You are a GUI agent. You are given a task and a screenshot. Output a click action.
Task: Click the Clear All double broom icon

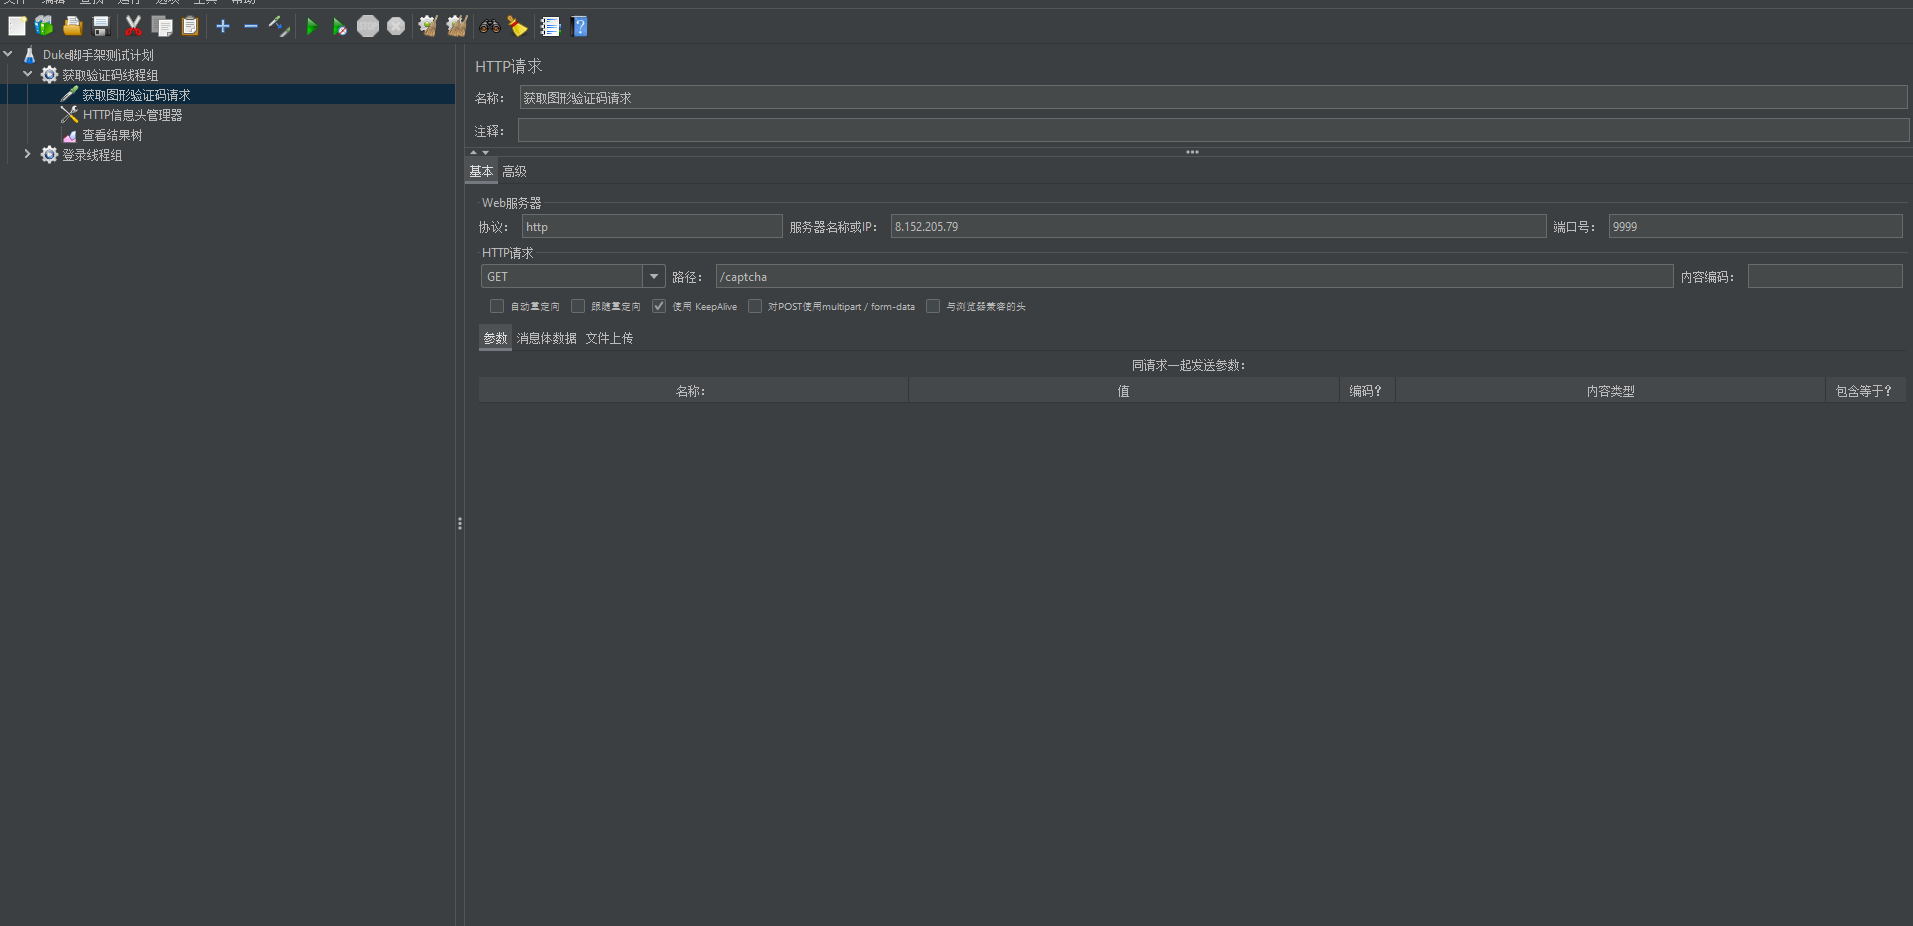(457, 27)
